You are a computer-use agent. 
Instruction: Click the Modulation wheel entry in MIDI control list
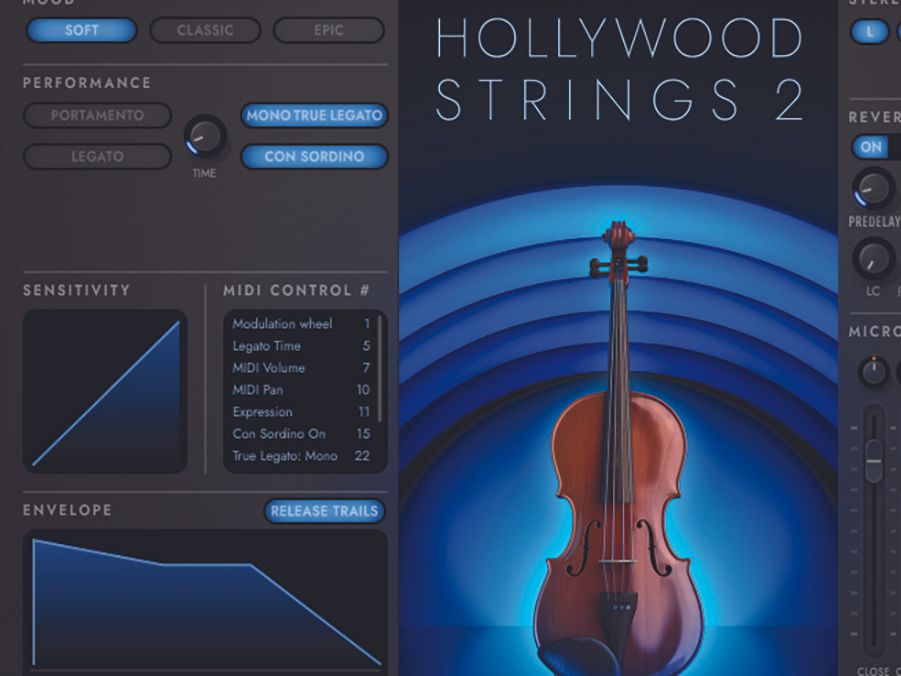click(301, 324)
